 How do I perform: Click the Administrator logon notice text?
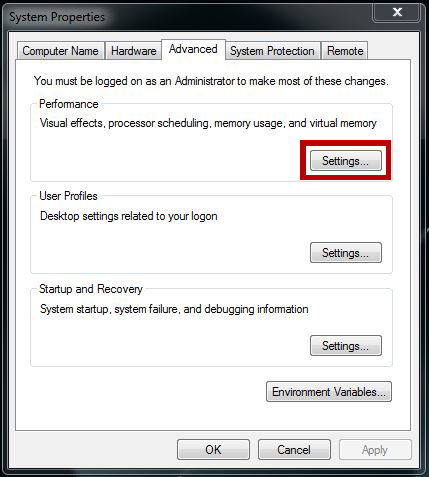(211, 81)
